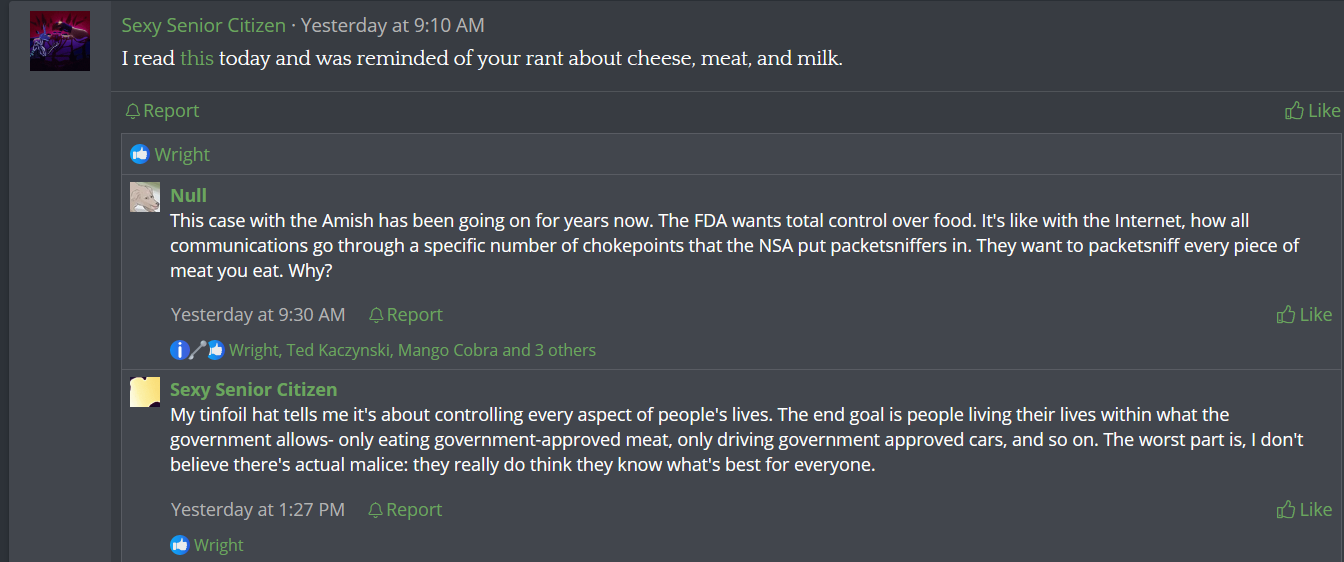Click the large avatar image of the post author
1344x562 pixels.
(x=60, y=41)
